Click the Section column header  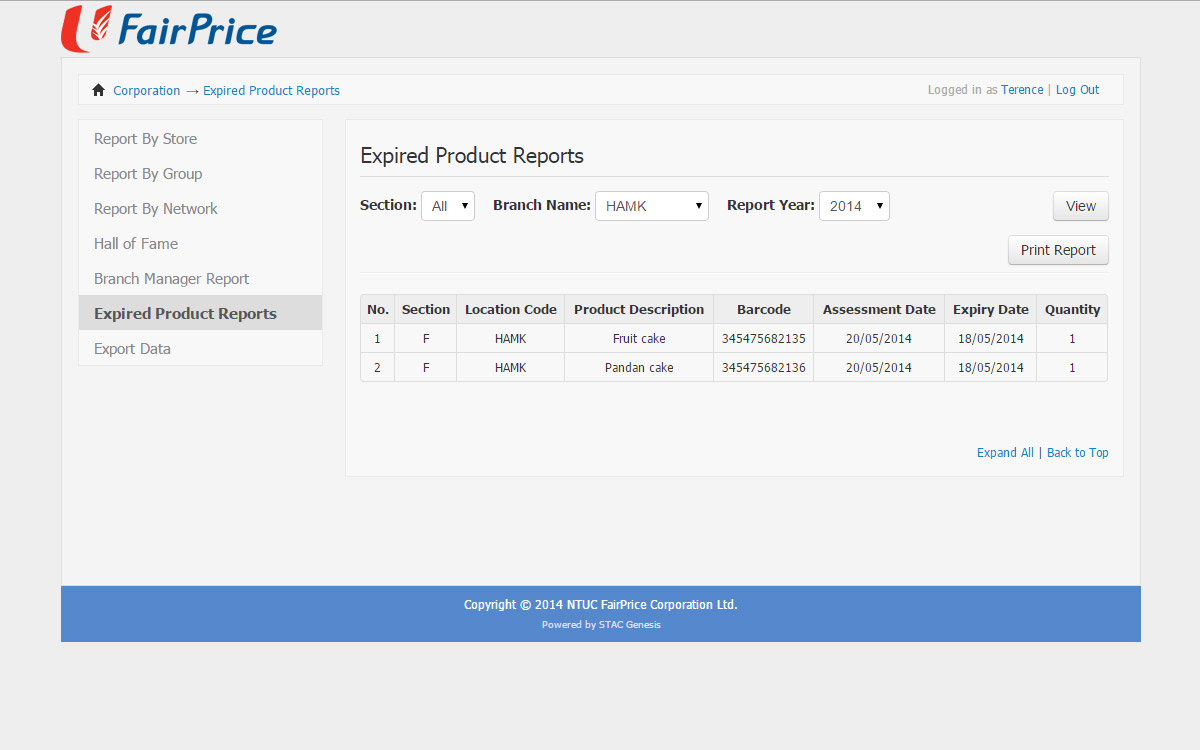point(426,309)
